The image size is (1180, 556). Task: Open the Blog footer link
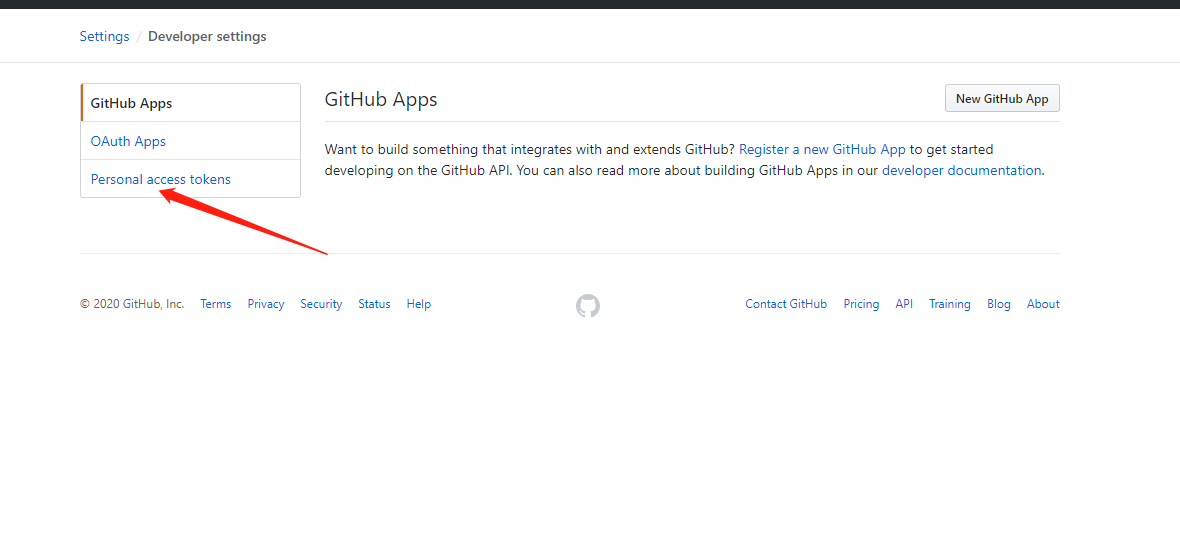999,304
